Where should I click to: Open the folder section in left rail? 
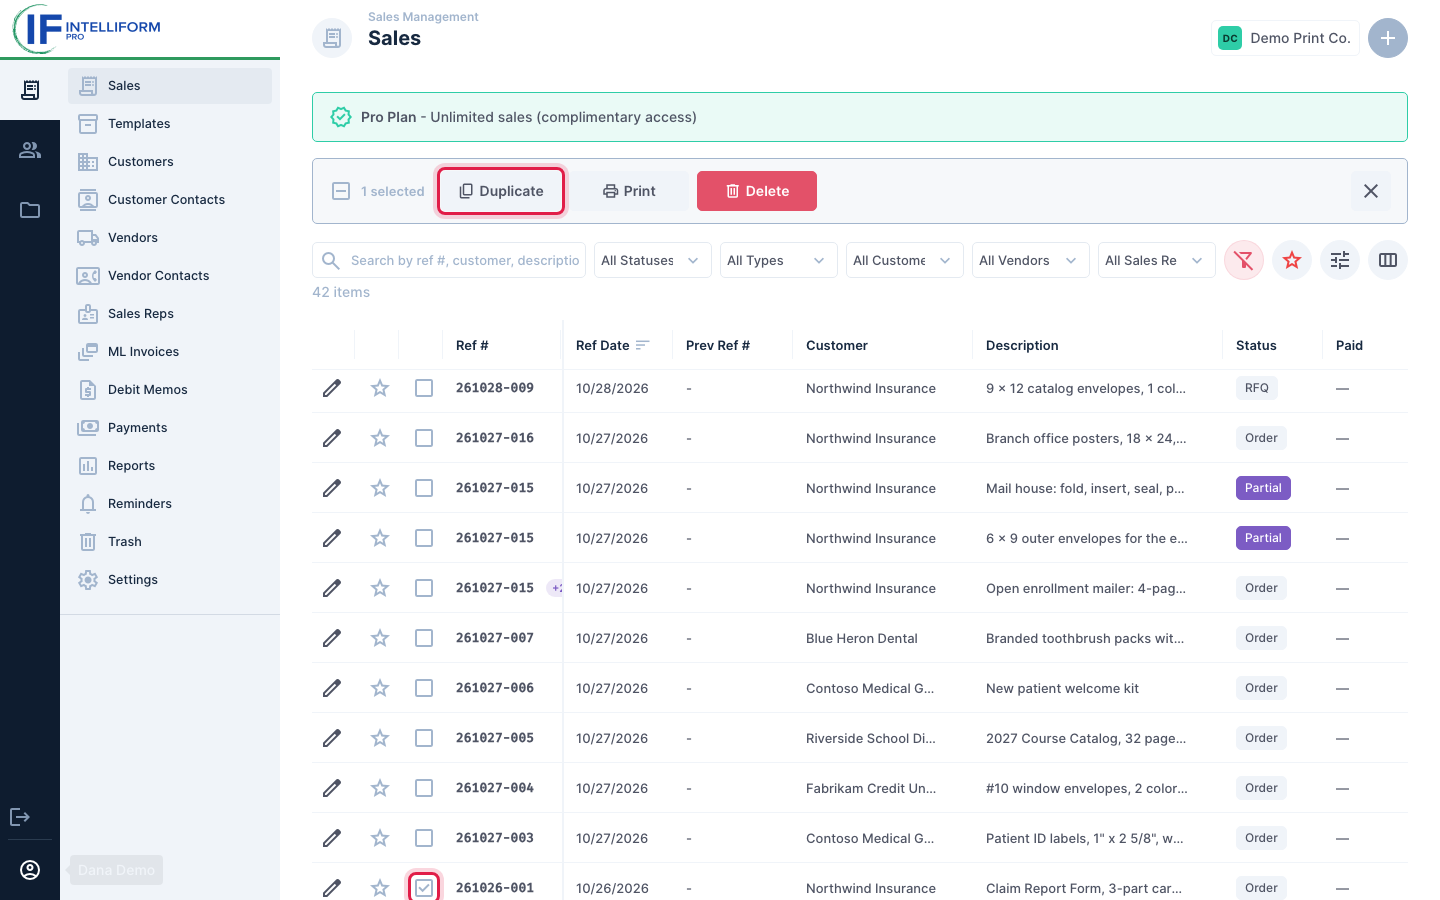[30, 210]
